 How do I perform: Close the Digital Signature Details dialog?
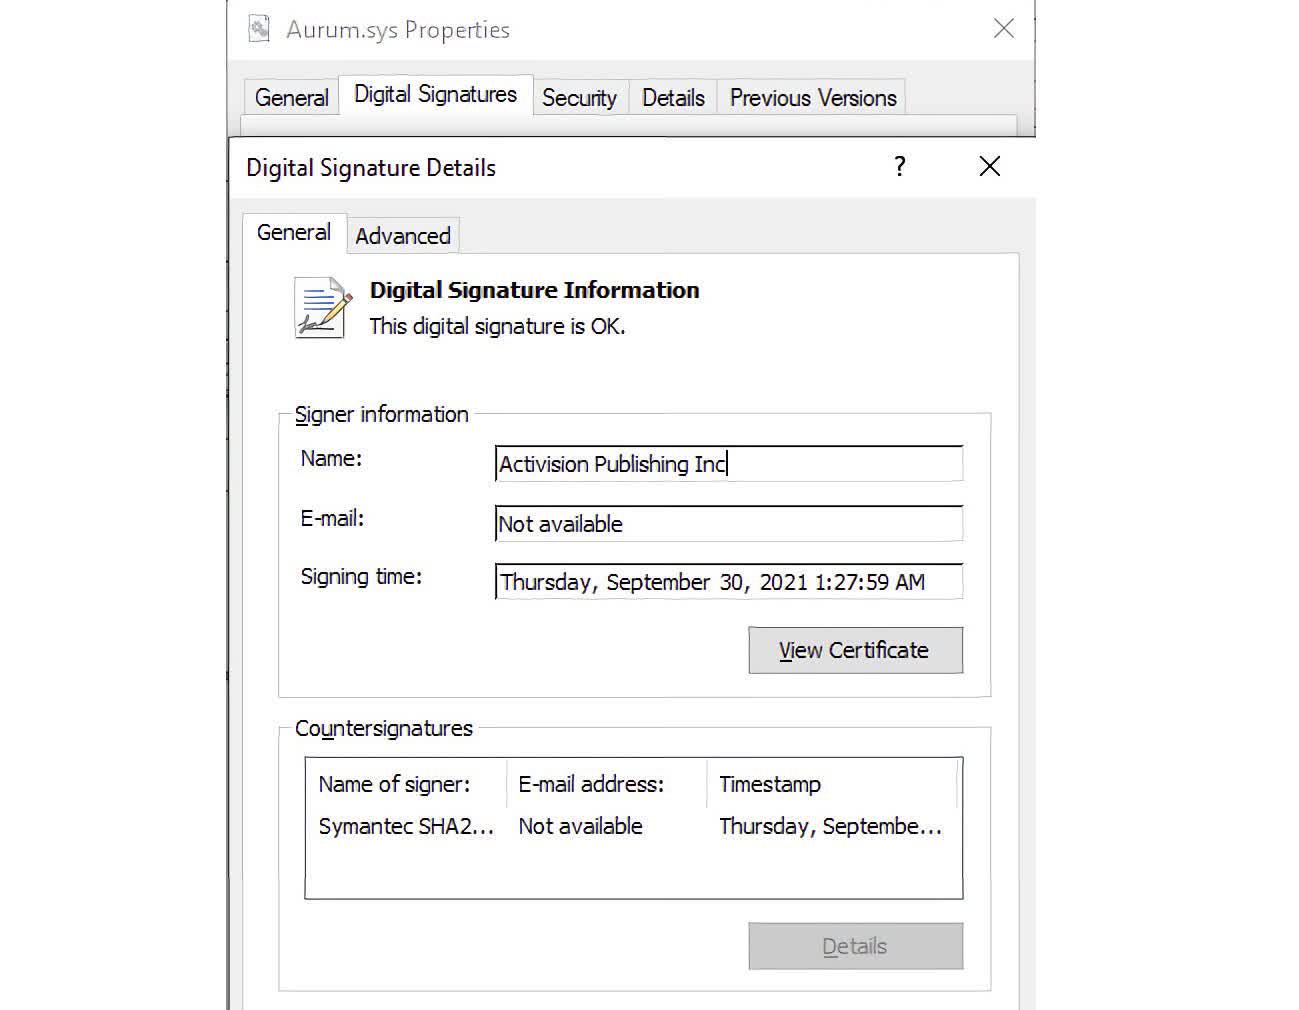(990, 166)
